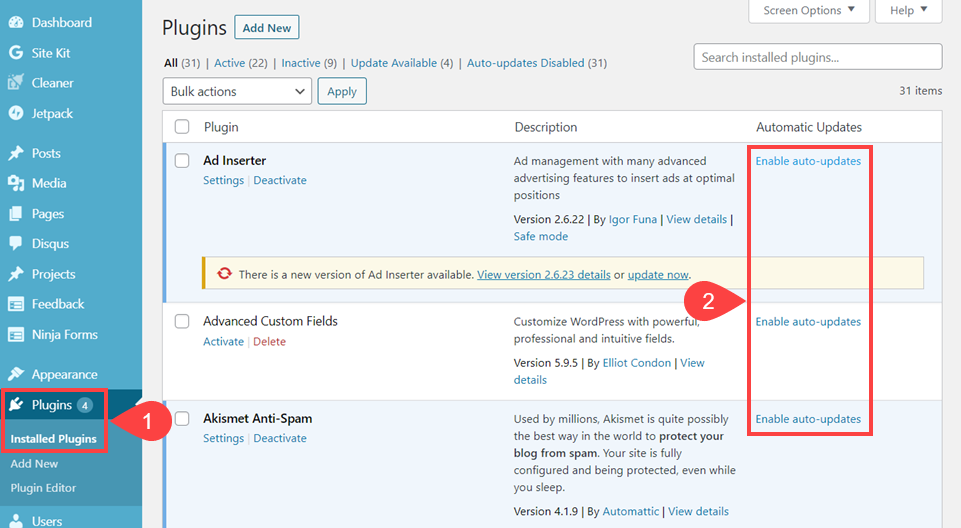Image resolution: width=961 pixels, height=528 pixels.
Task: Click the Posts pushpin icon
Action: [x=16, y=153]
